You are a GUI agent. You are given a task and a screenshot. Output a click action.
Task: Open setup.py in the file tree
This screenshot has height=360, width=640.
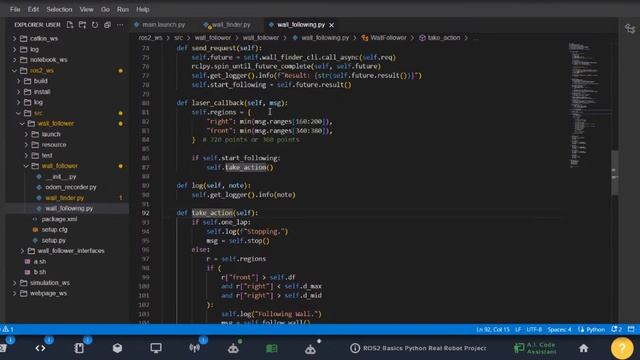(x=53, y=240)
